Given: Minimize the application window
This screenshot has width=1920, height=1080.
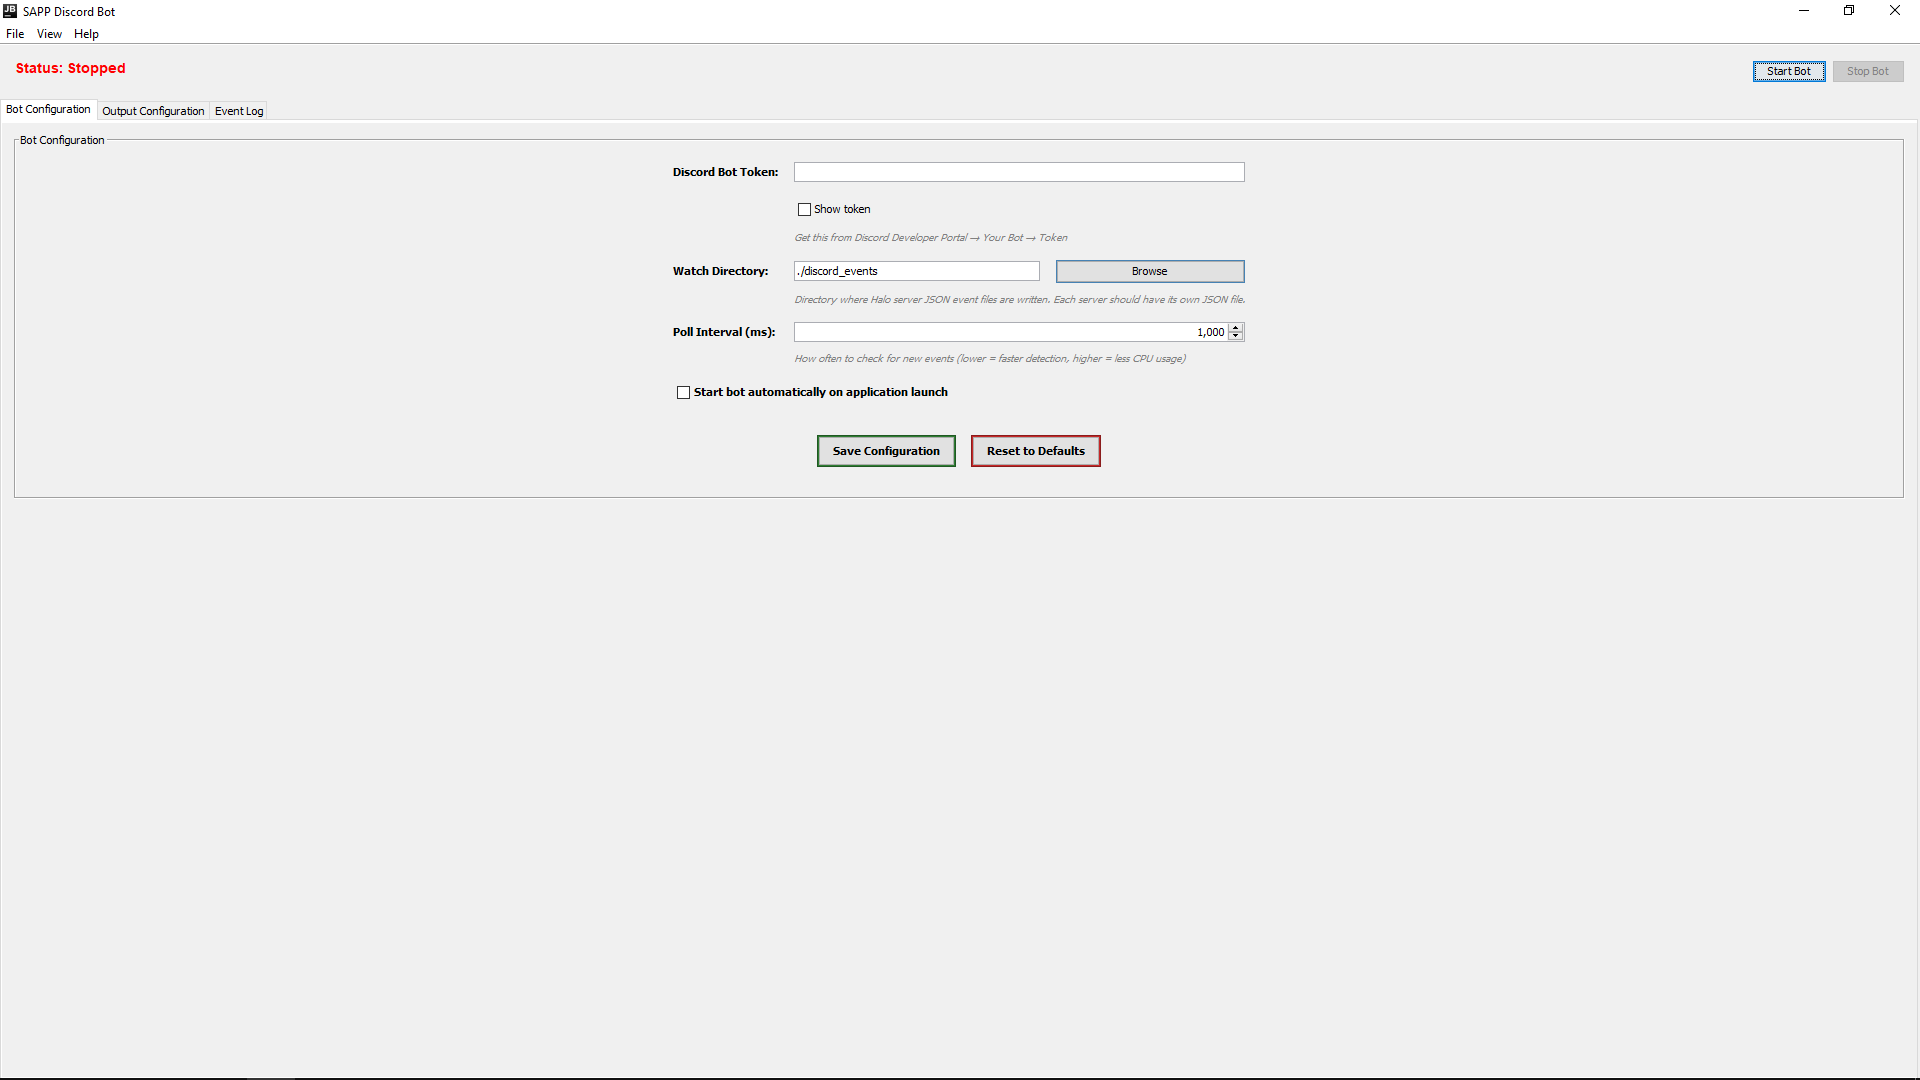Looking at the screenshot, I should [x=1804, y=11].
